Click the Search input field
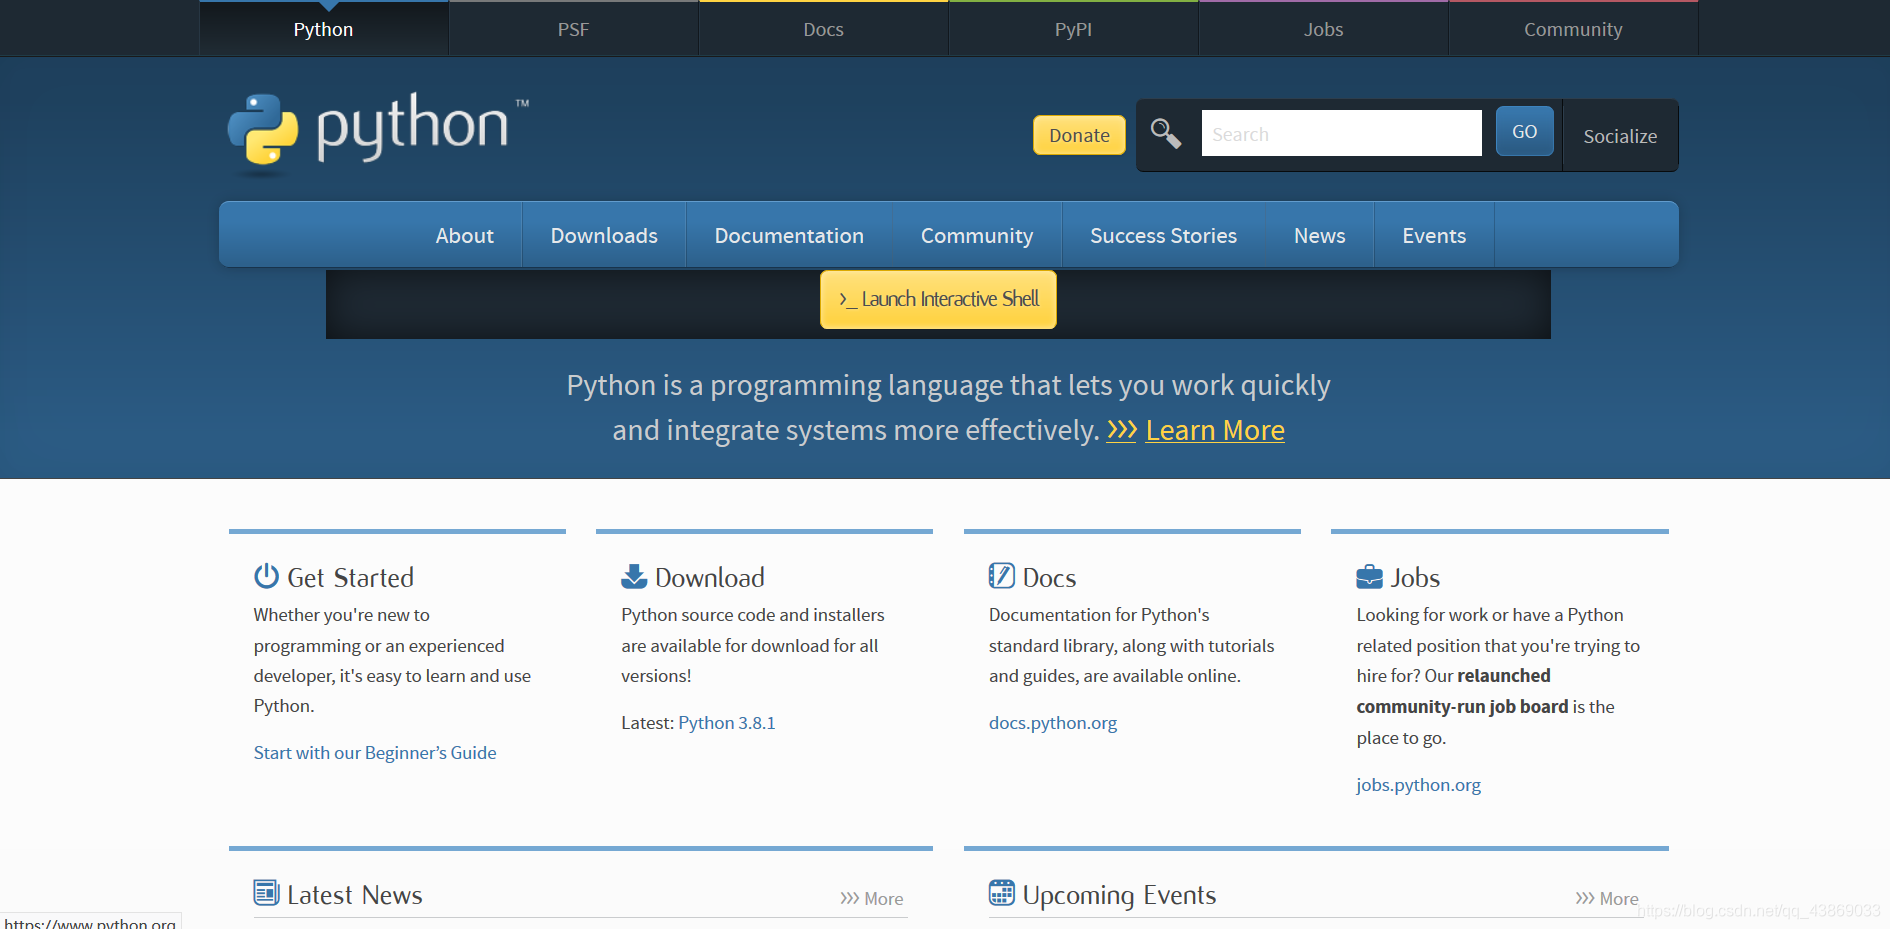 1340,132
